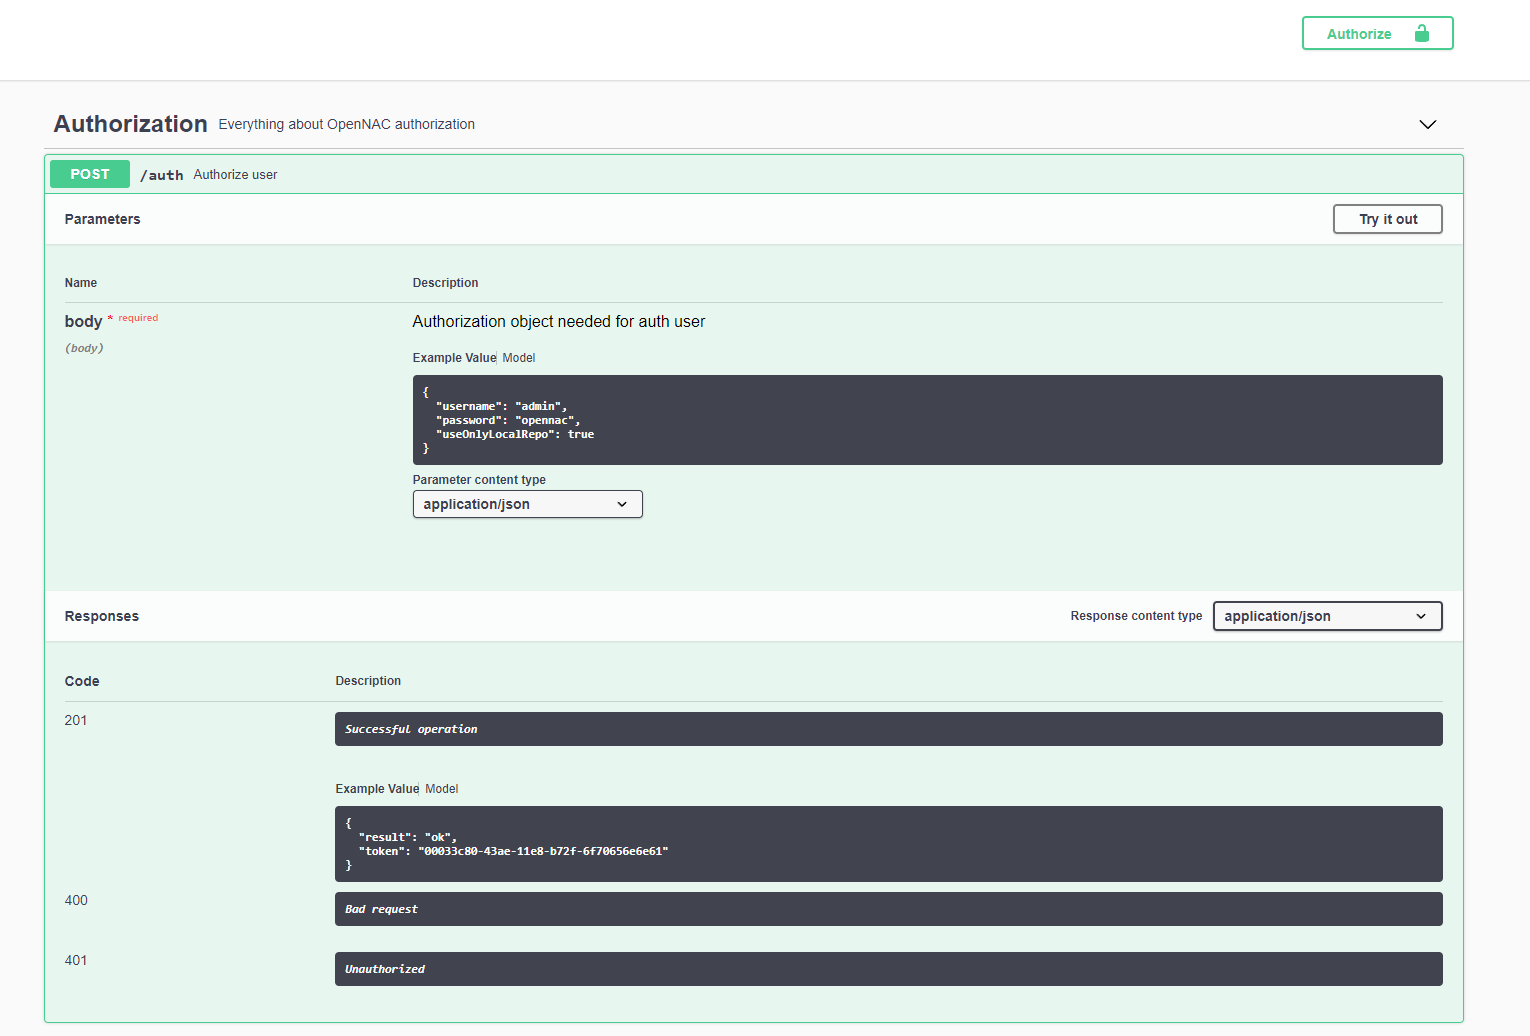1530x1036 pixels.
Task: Collapse the Authorization section with the chevron
Action: [1427, 124]
